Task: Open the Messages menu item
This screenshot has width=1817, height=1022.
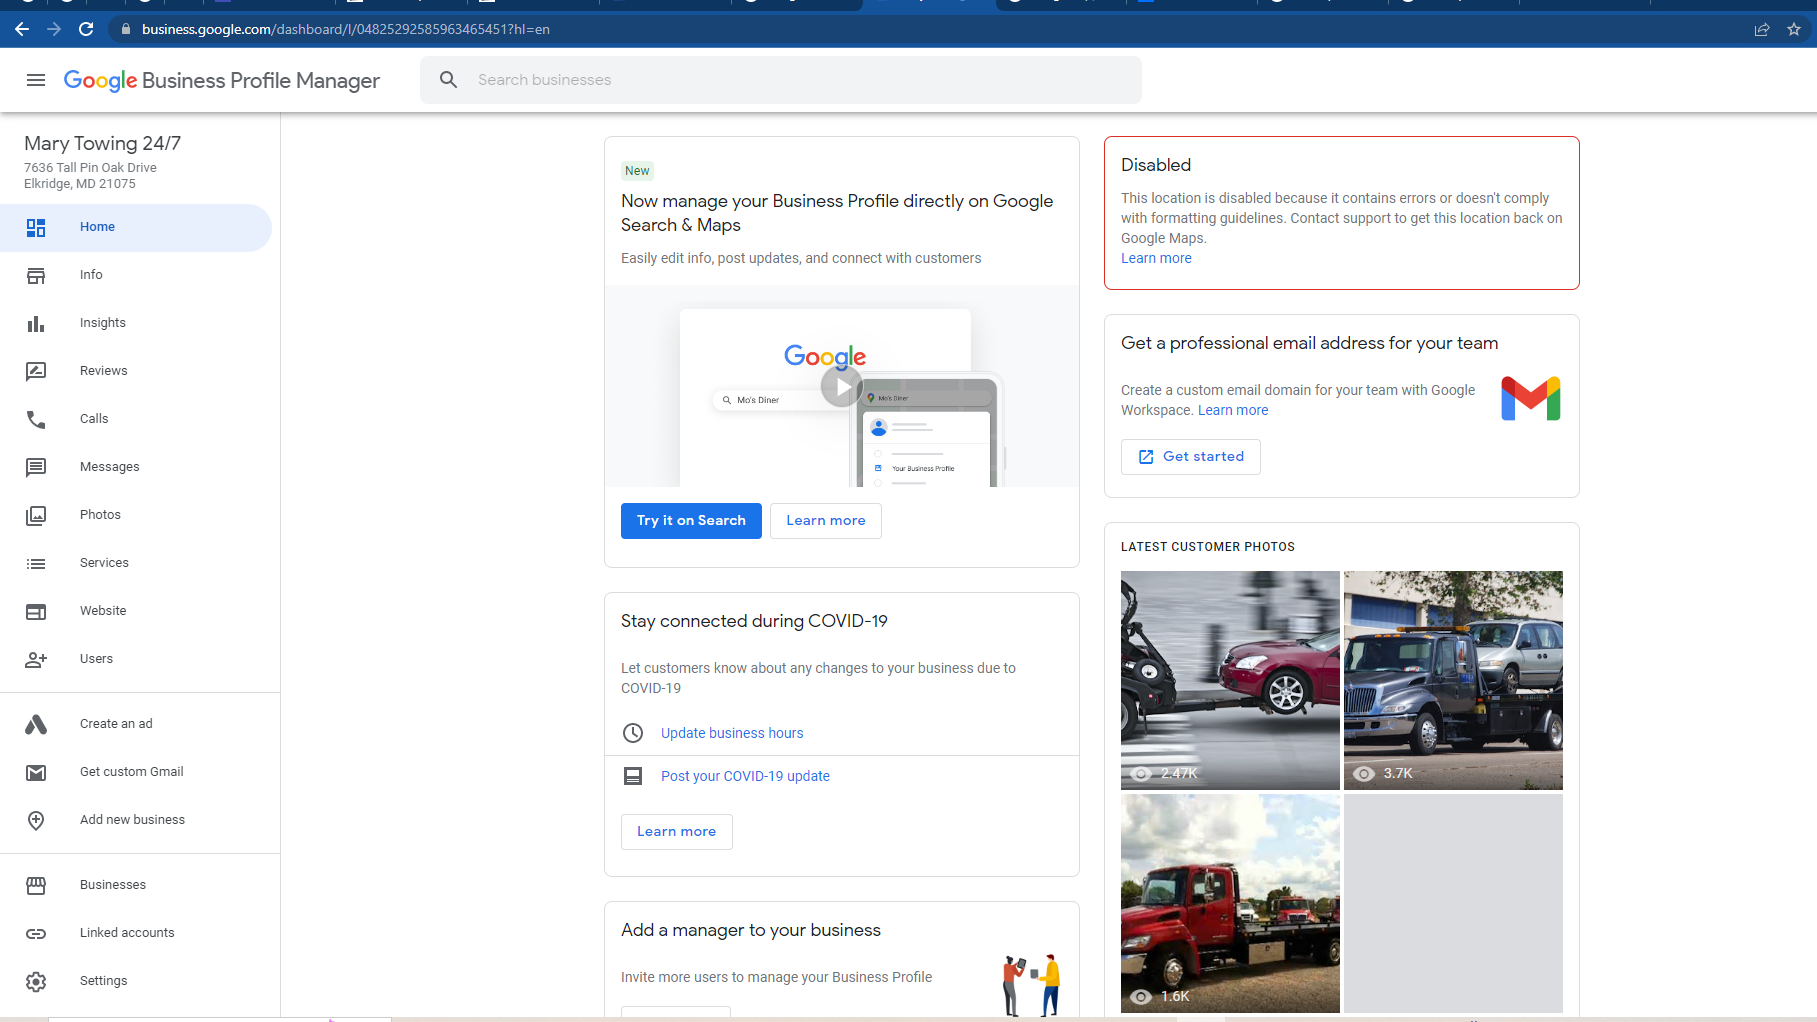Action: 136,467
